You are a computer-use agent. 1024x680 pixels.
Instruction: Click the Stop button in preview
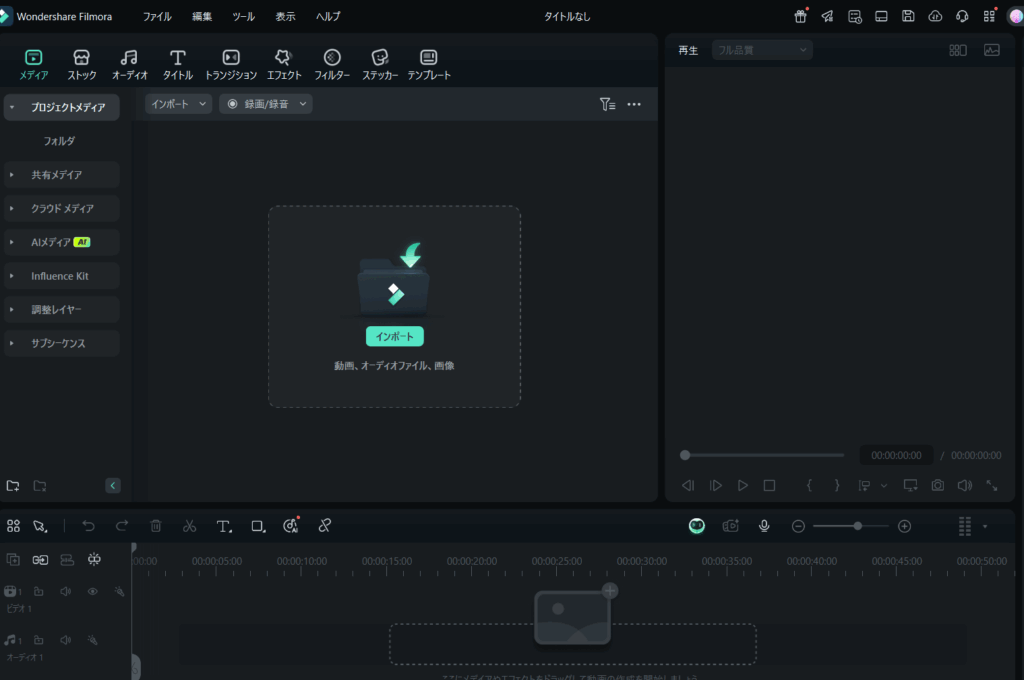[769, 485]
